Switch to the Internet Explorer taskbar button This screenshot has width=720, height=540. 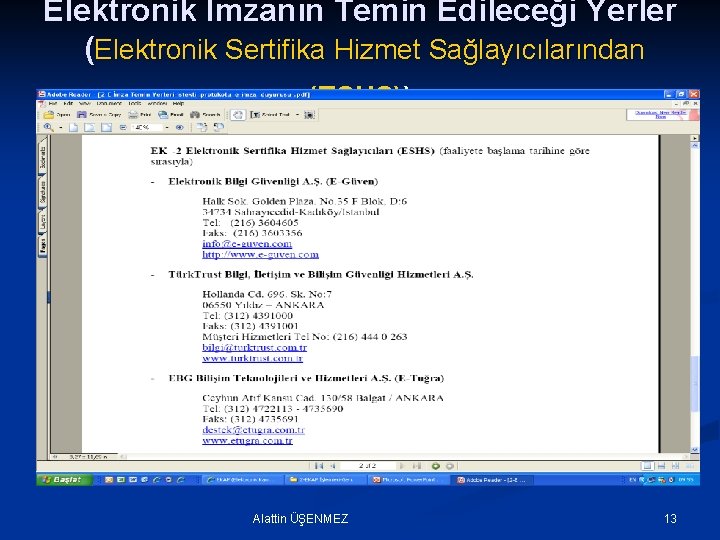pyautogui.click(x=242, y=480)
